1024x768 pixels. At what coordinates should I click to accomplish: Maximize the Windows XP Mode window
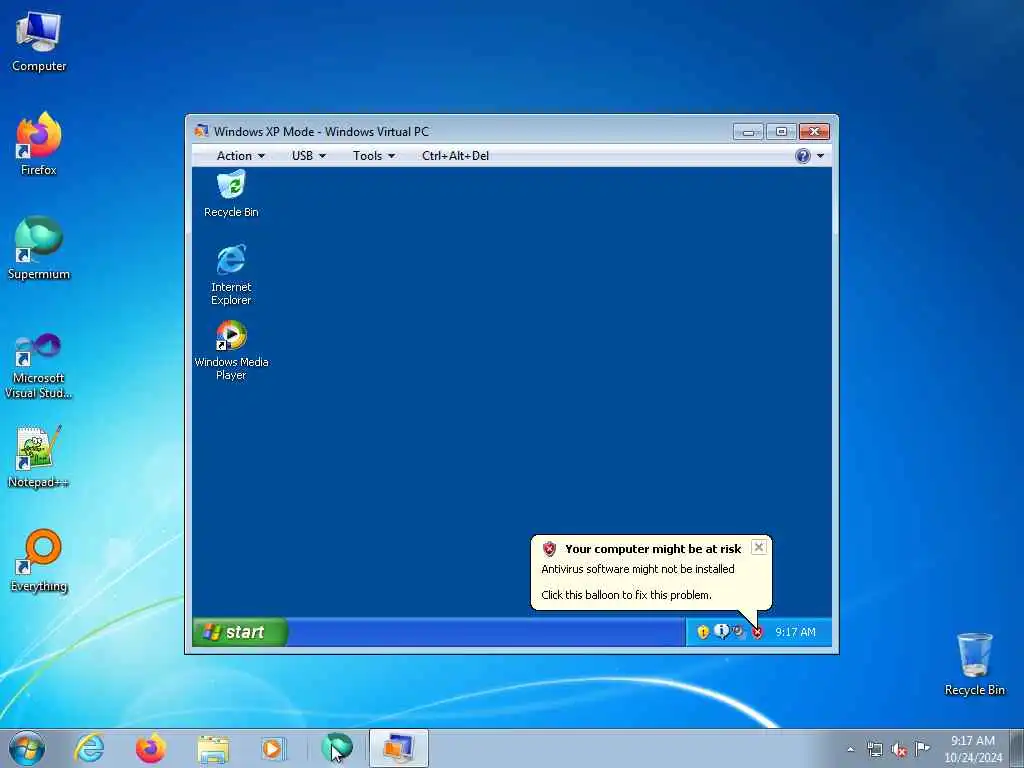[x=781, y=132]
